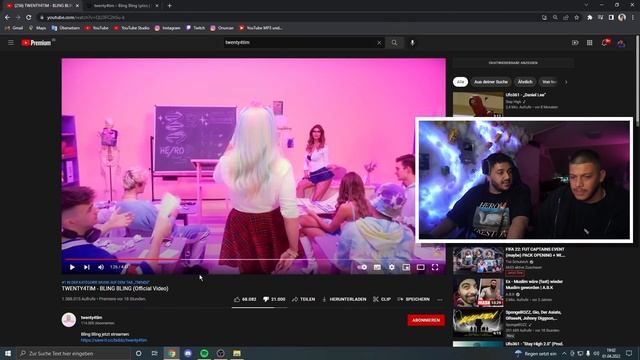Open the Chrome extensions puzzle icon
The height and width of the screenshot is (360, 640).
point(589,18)
